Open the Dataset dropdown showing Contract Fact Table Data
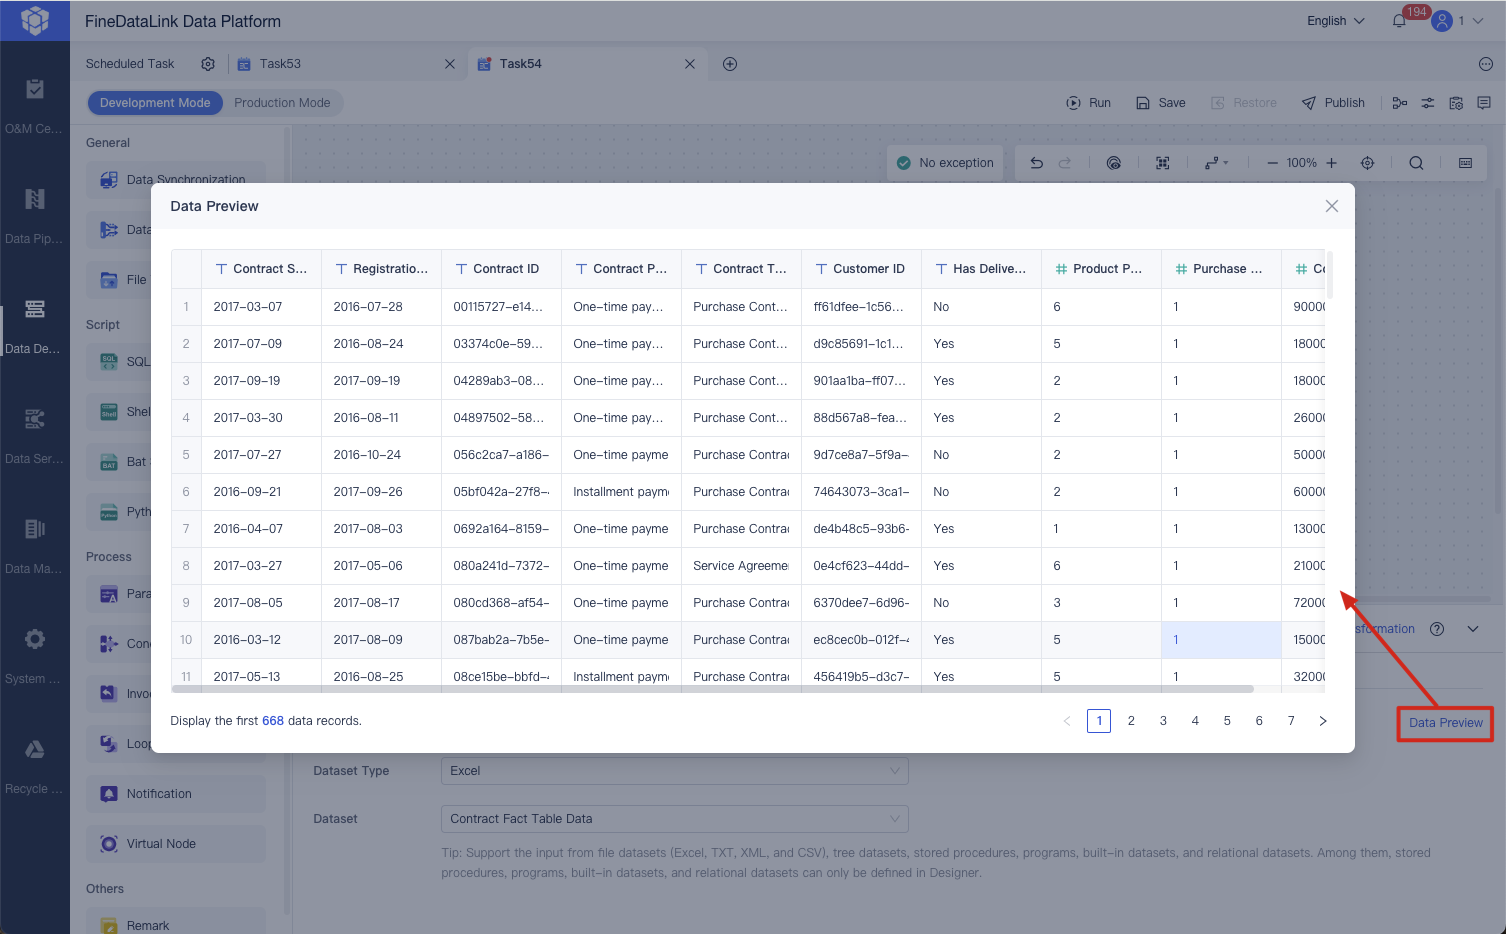1506x934 pixels. click(675, 819)
